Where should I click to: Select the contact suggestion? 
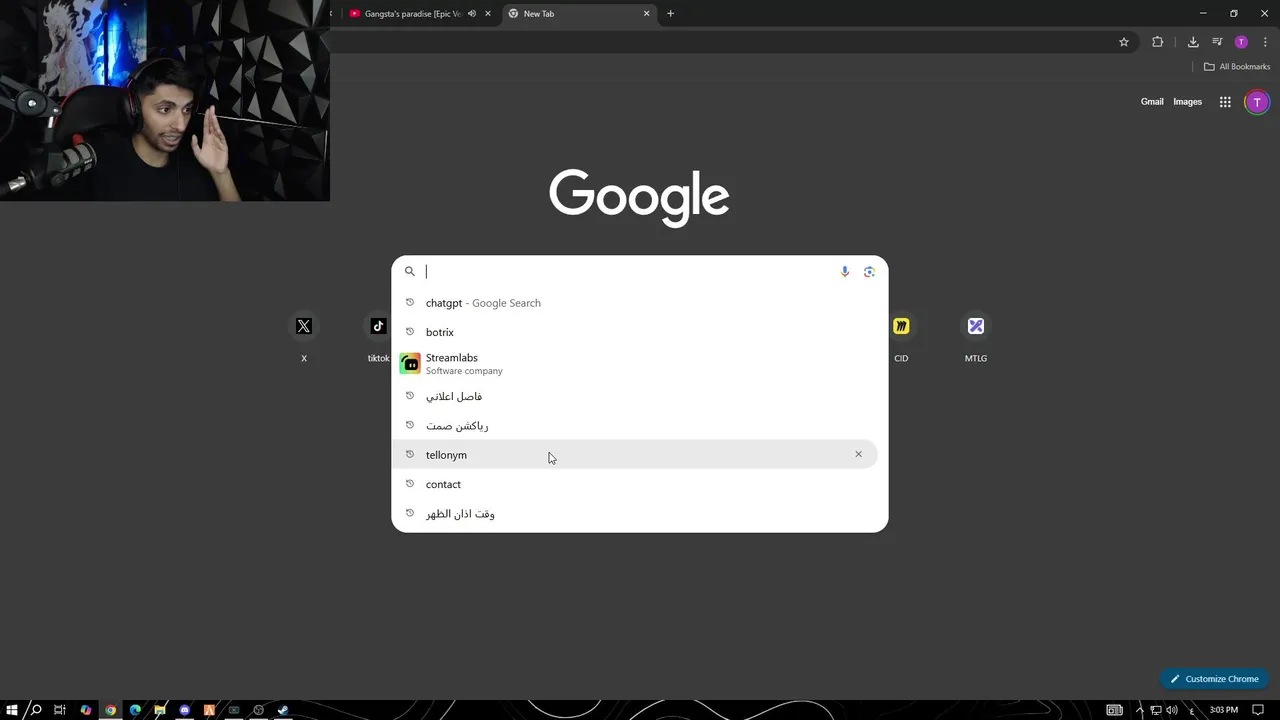click(x=639, y=484)
